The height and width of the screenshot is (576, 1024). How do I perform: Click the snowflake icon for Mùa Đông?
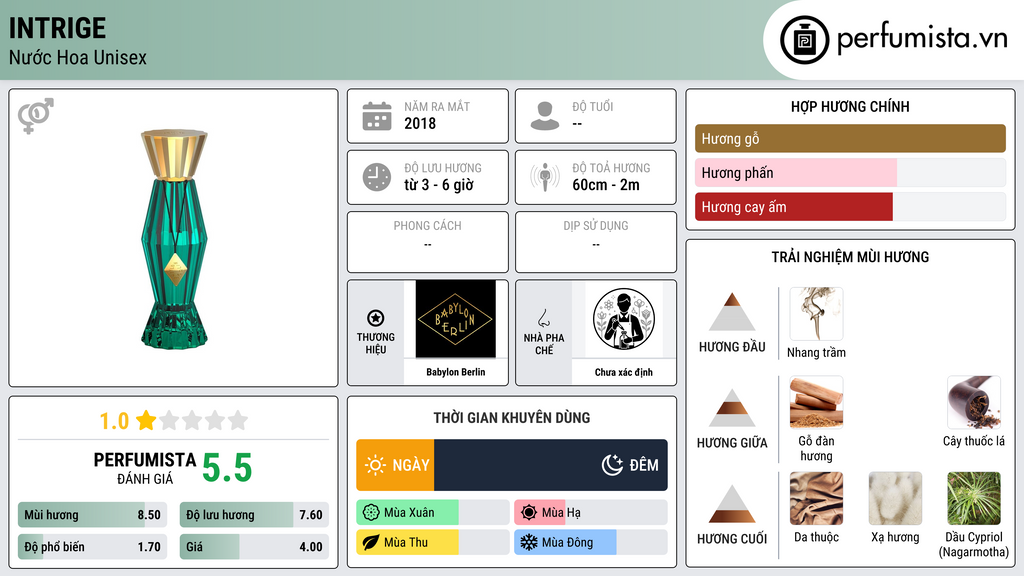click(529, 543)
